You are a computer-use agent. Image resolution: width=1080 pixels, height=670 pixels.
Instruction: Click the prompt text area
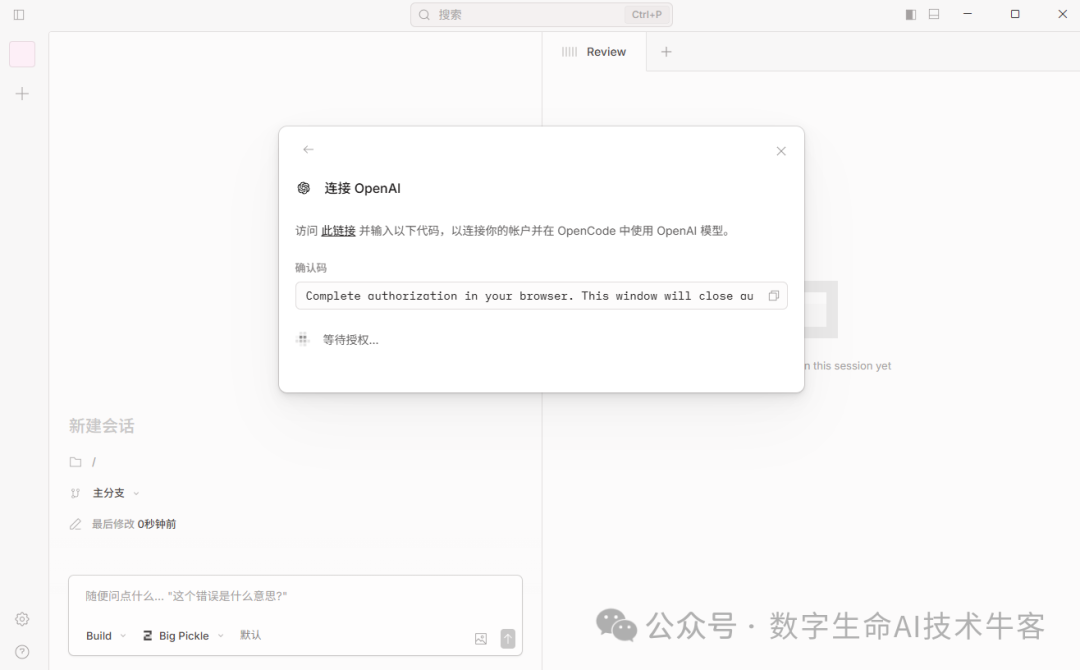[295, 596]
